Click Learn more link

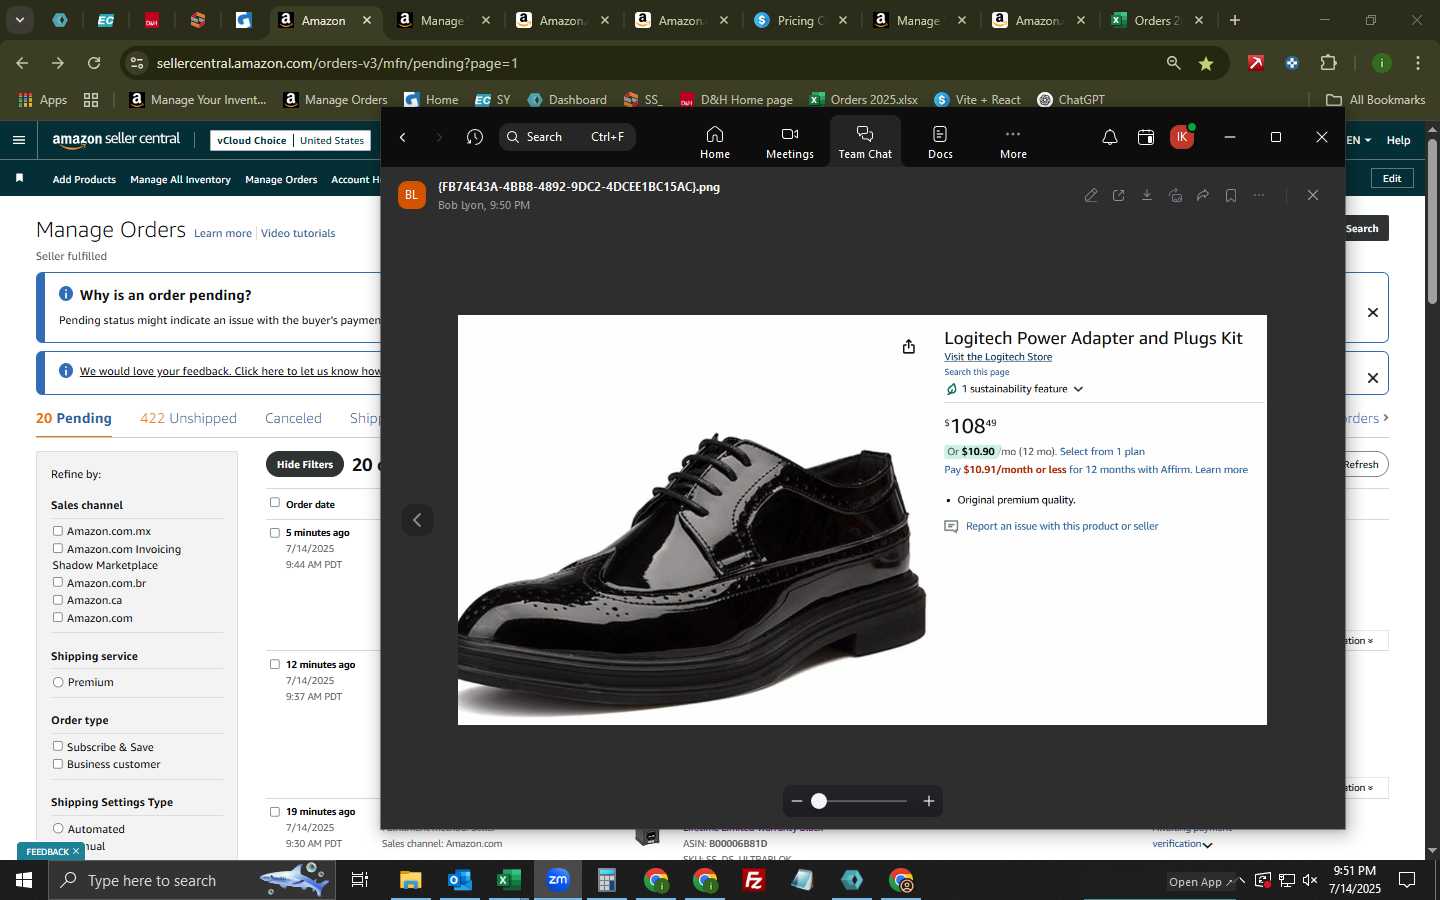tap(223, 233)
